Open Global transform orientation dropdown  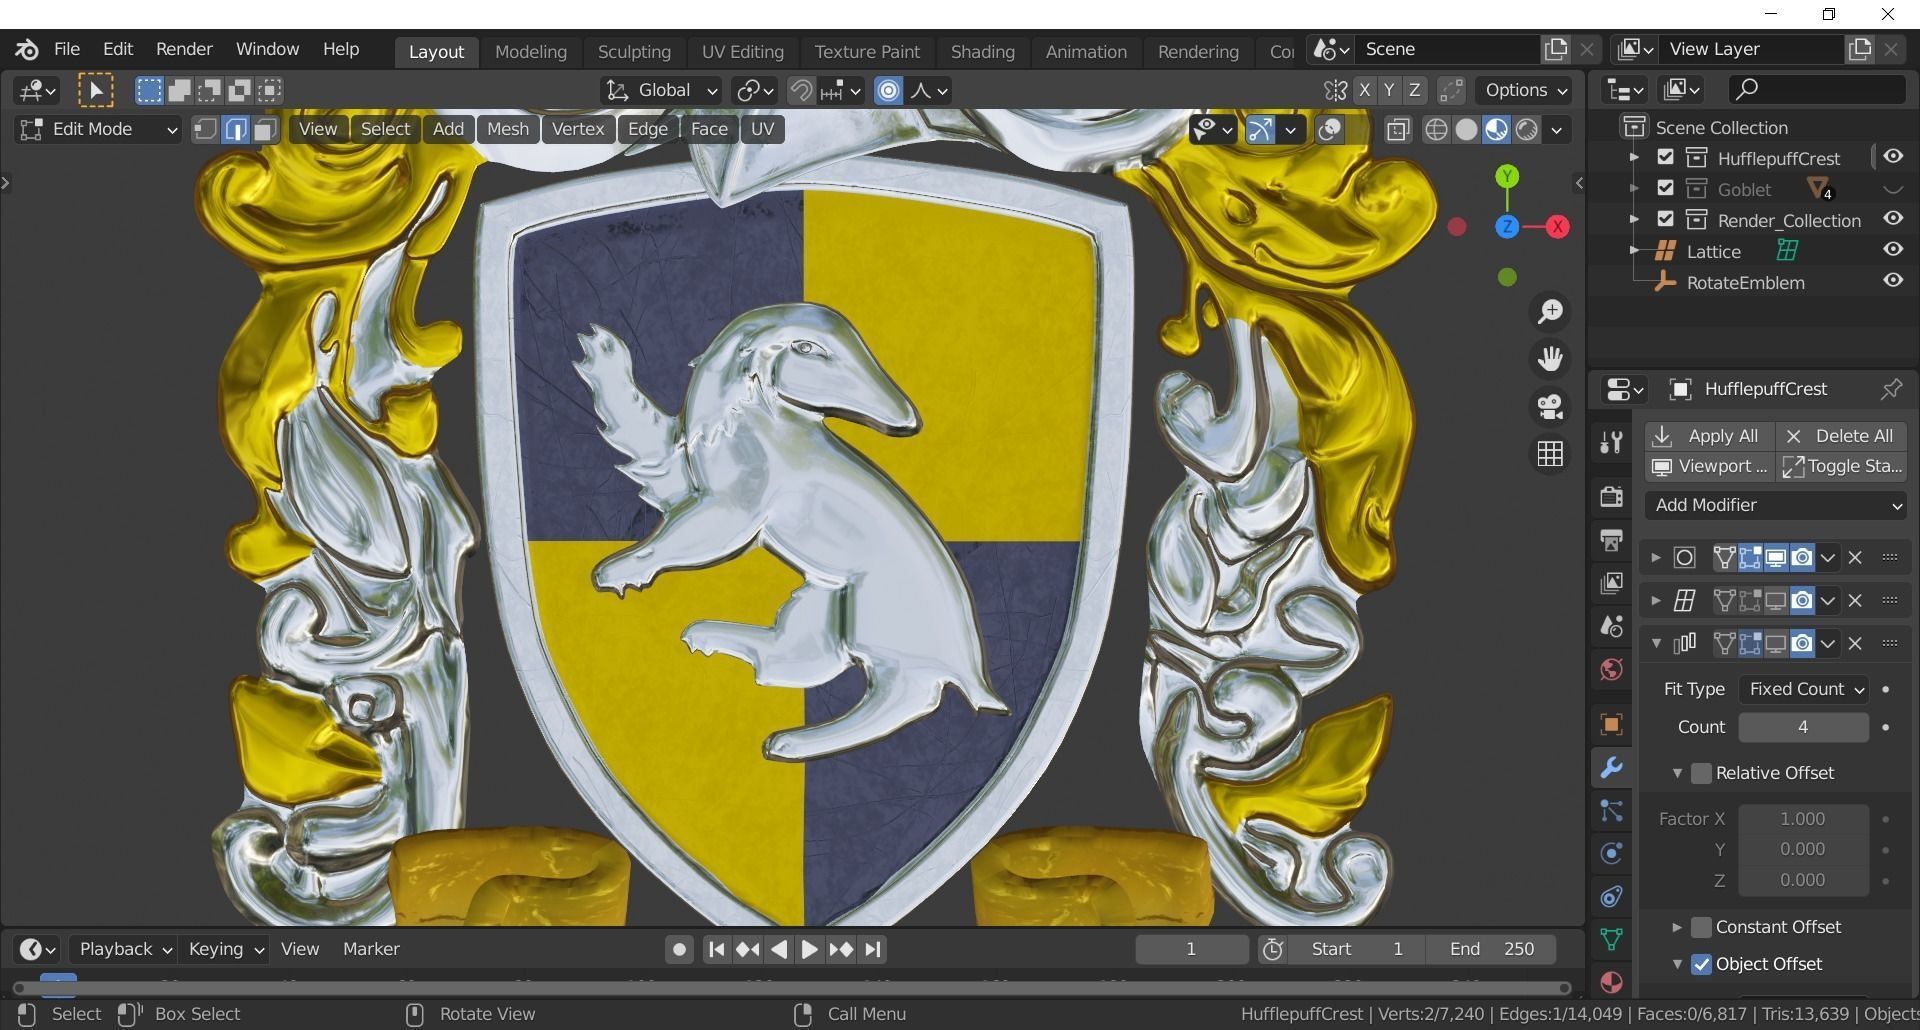tap(661, 91)
